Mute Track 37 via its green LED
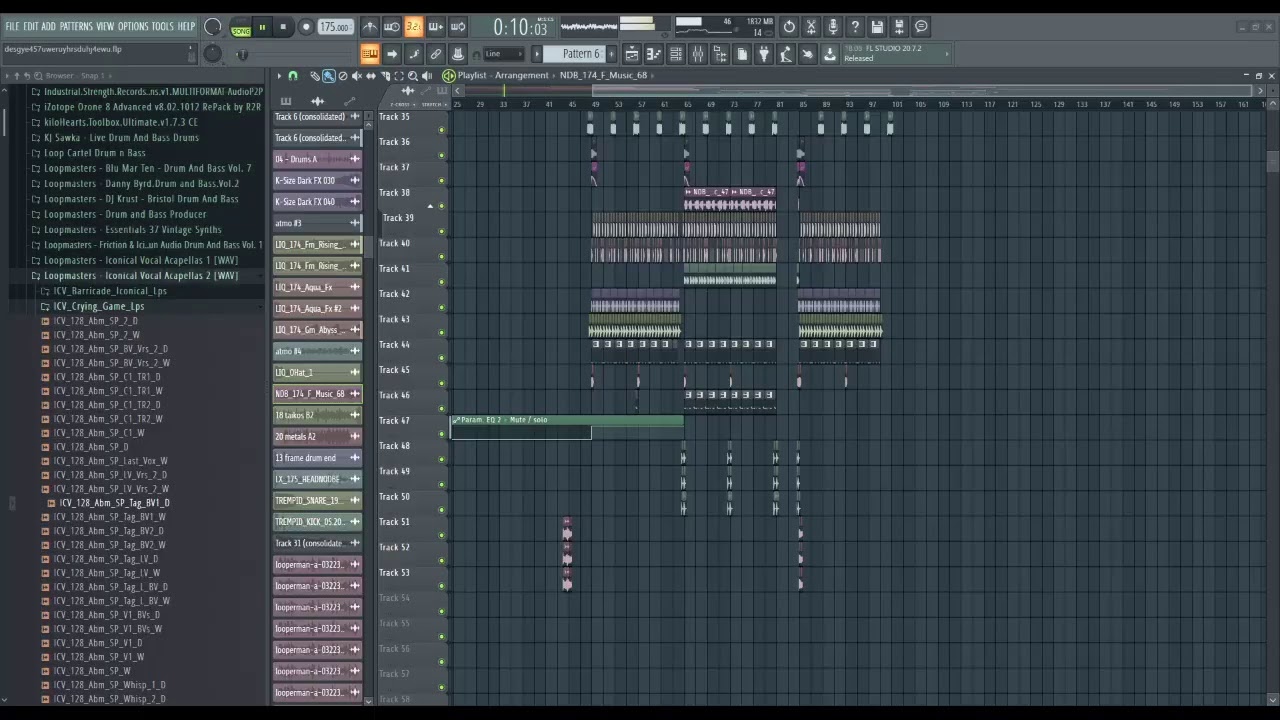The width and height of the screenshot is (1280, 720). coord(441,181)
